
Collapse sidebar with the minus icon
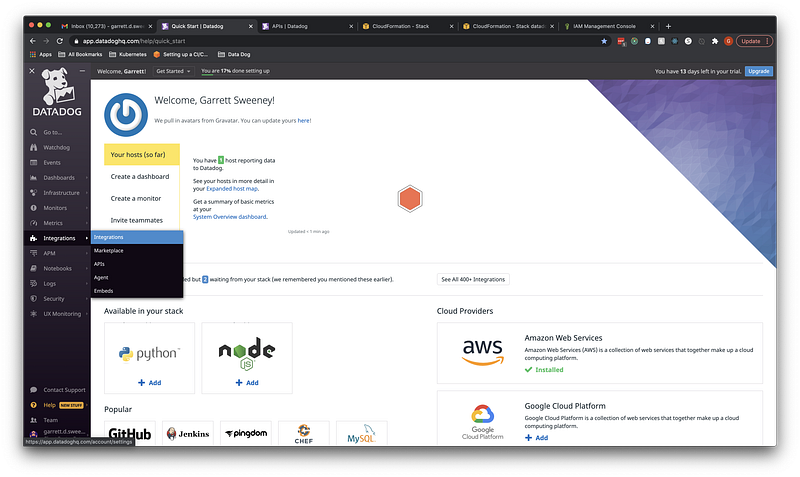82,71
